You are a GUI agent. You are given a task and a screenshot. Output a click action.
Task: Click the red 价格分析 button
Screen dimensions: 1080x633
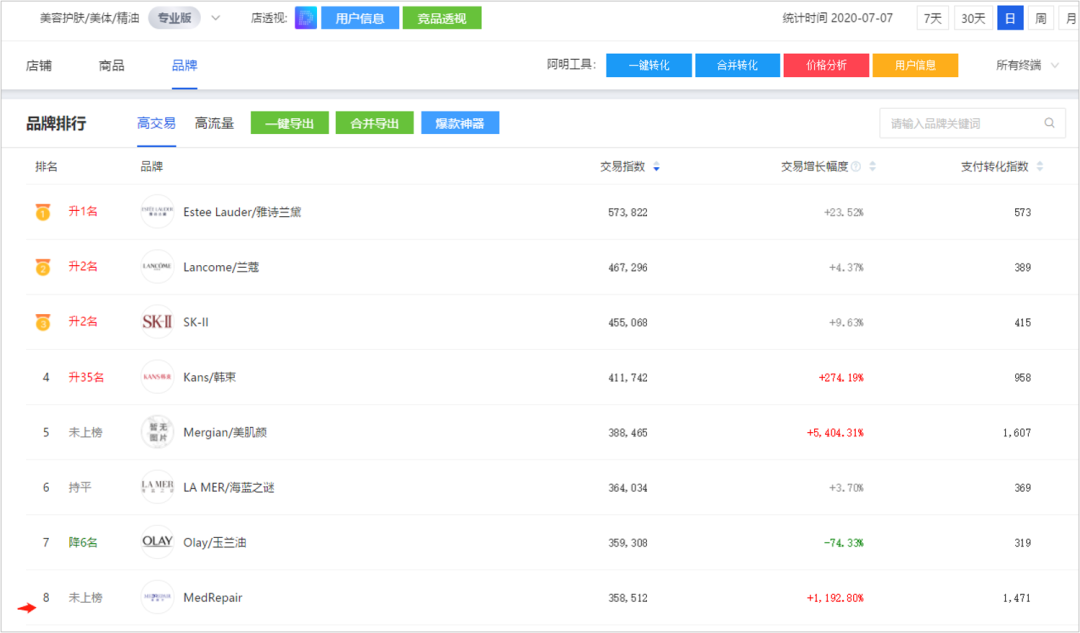point(826,65)
